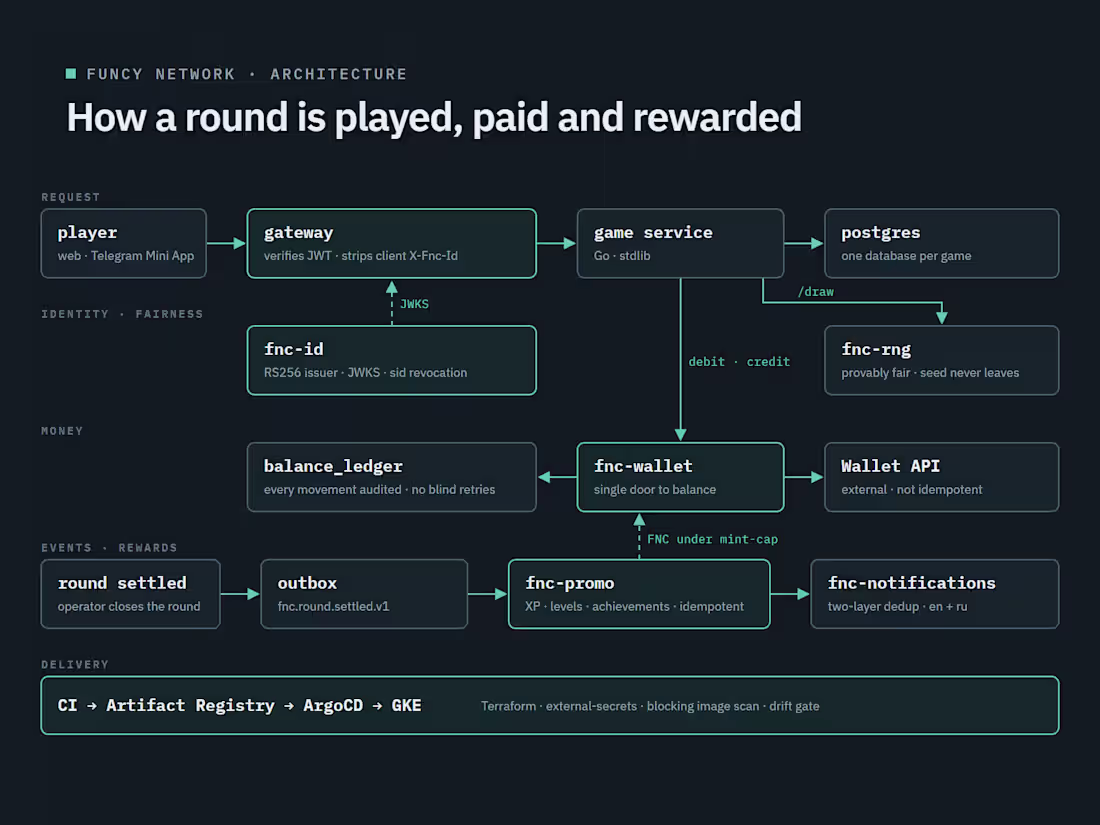Click the /draw connector label
This screenshot has width=1100, height=825.
pyautogui.click(x=815, y=292)
